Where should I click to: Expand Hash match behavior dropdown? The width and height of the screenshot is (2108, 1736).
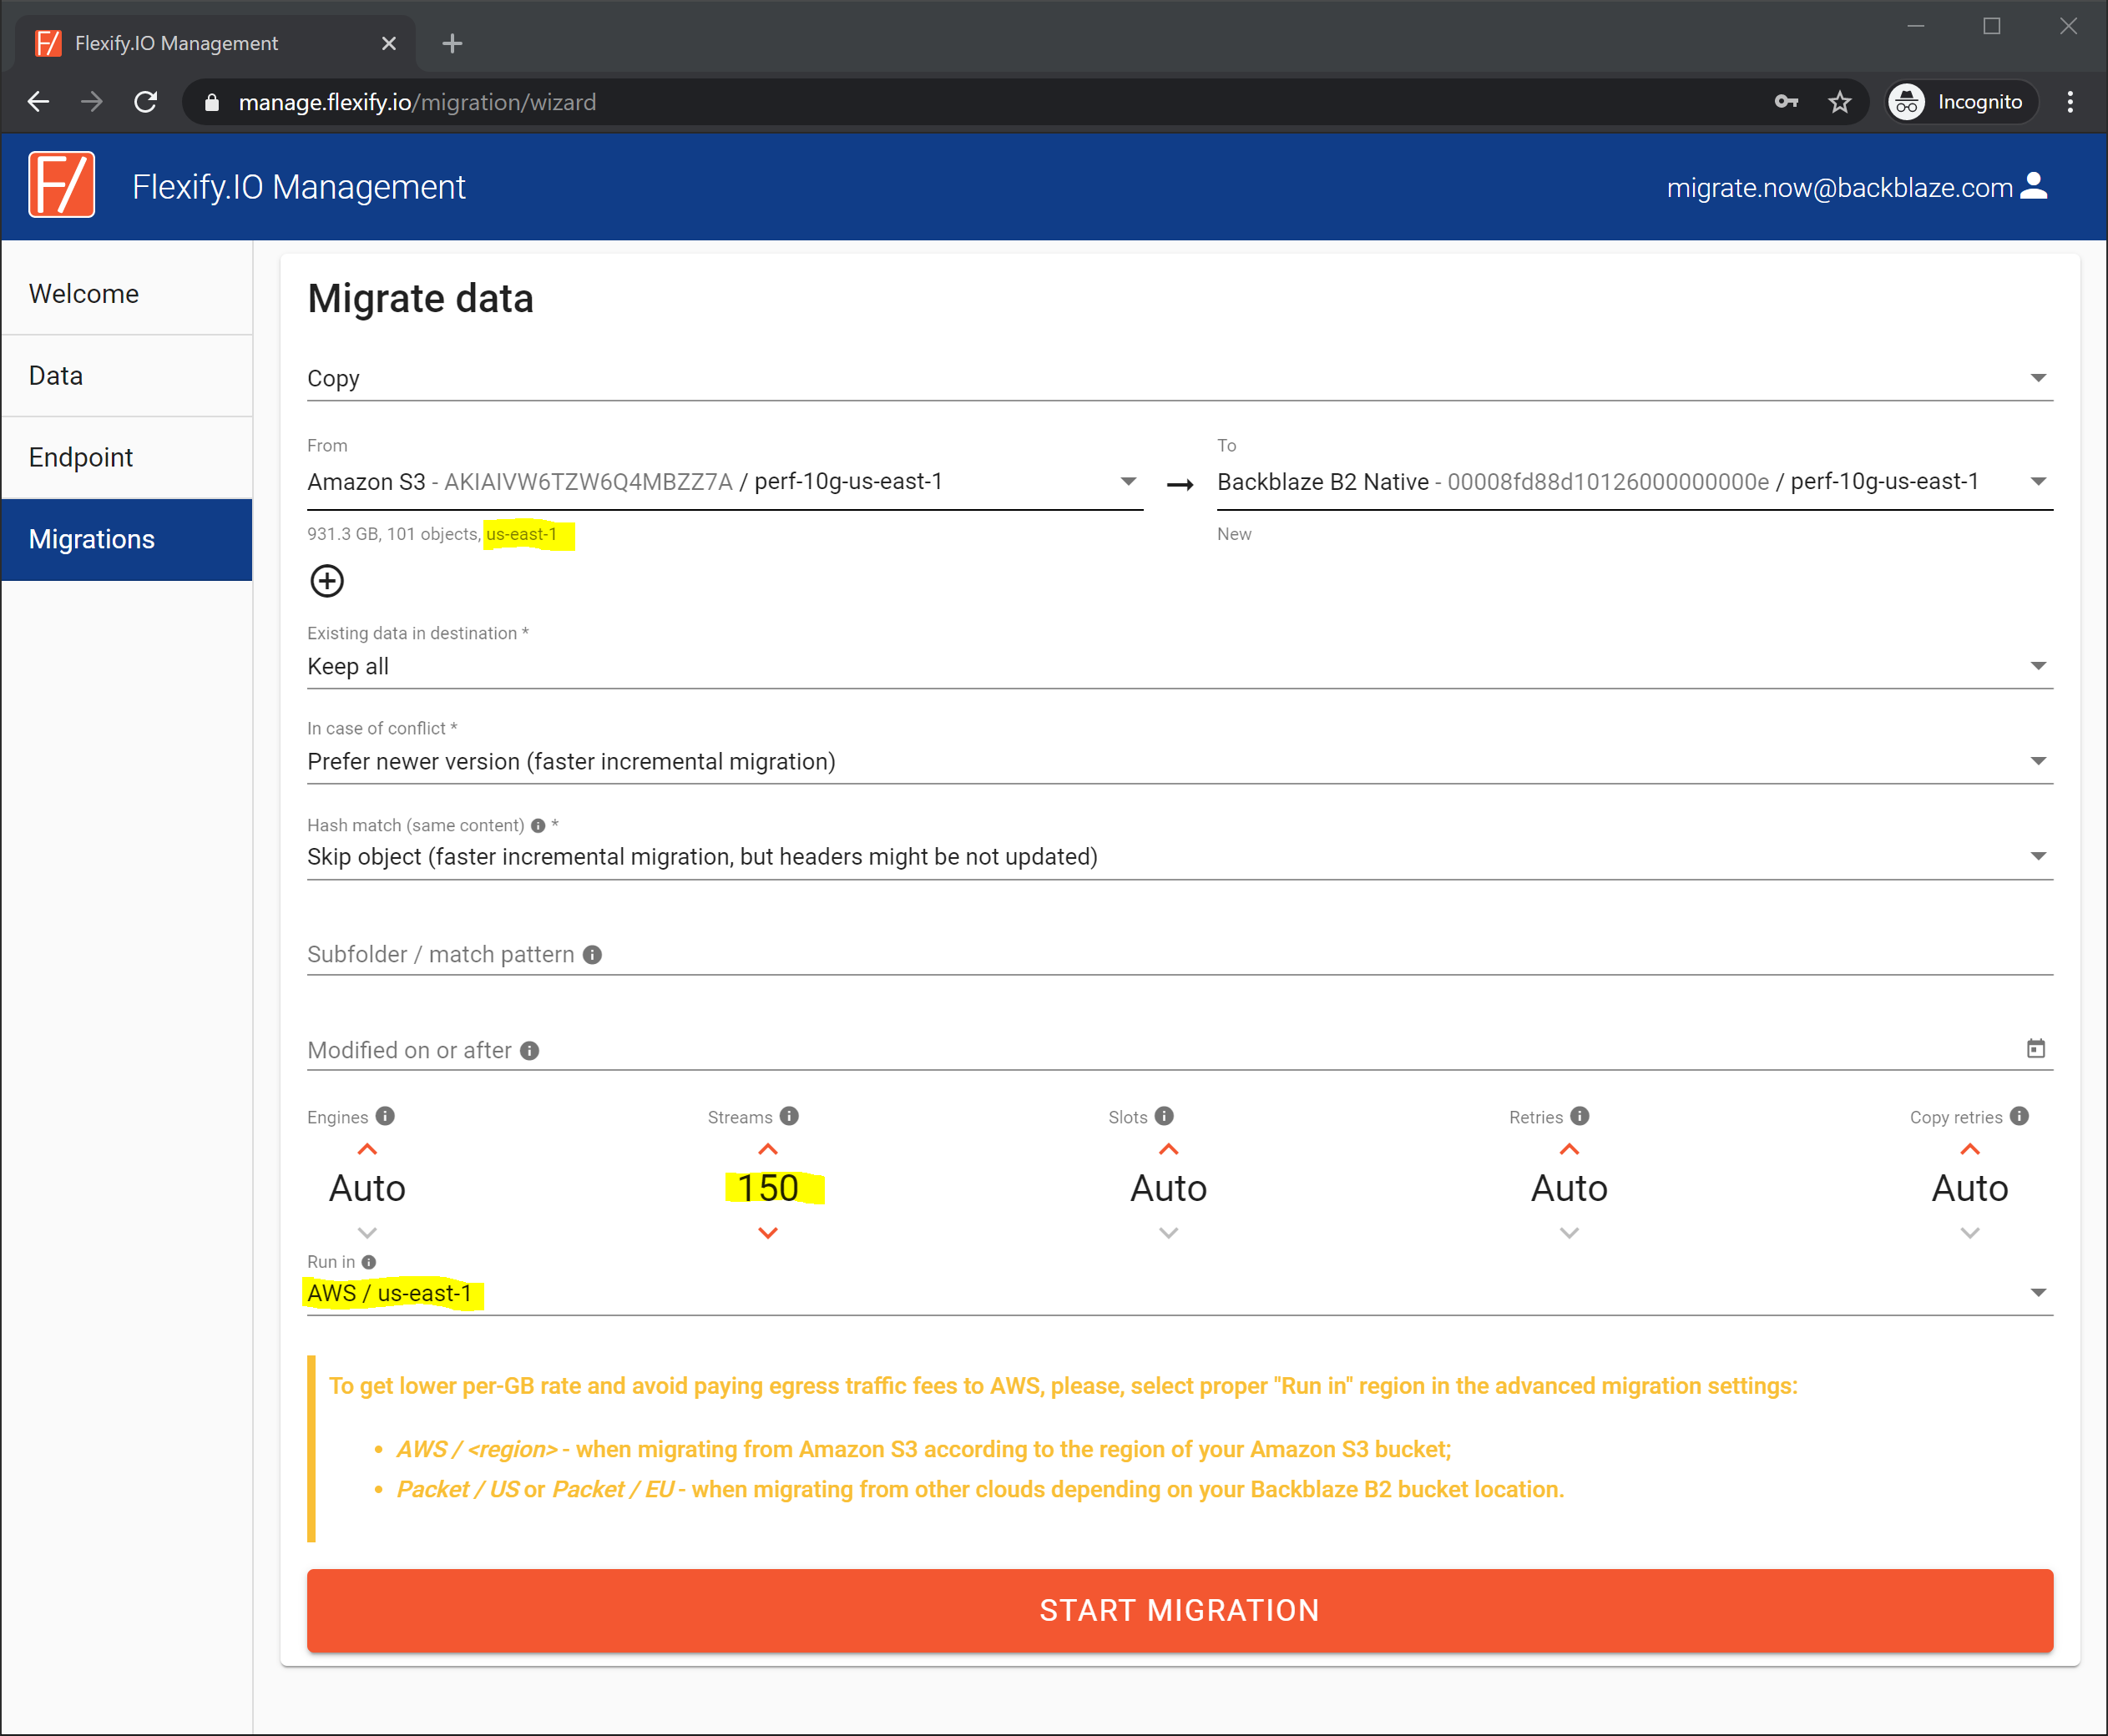click(1180, 857)
